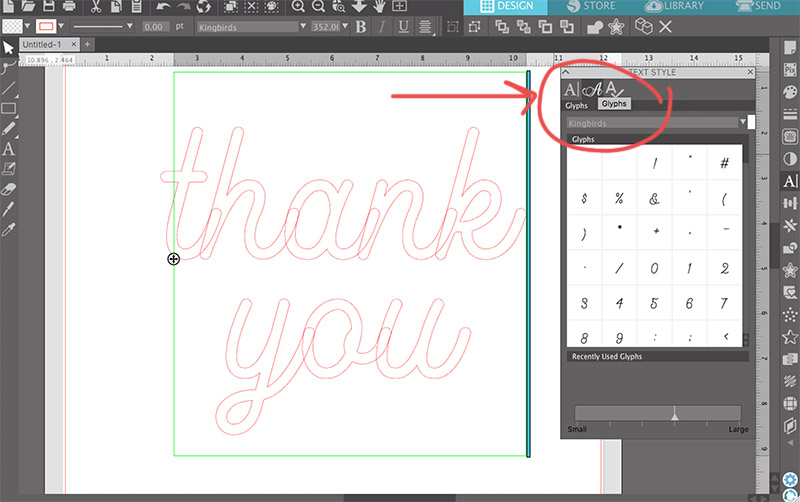The width and height of the screenshot is (800, 502).
Task: Close the Text Style panel
Action: (x=751, y=72)
